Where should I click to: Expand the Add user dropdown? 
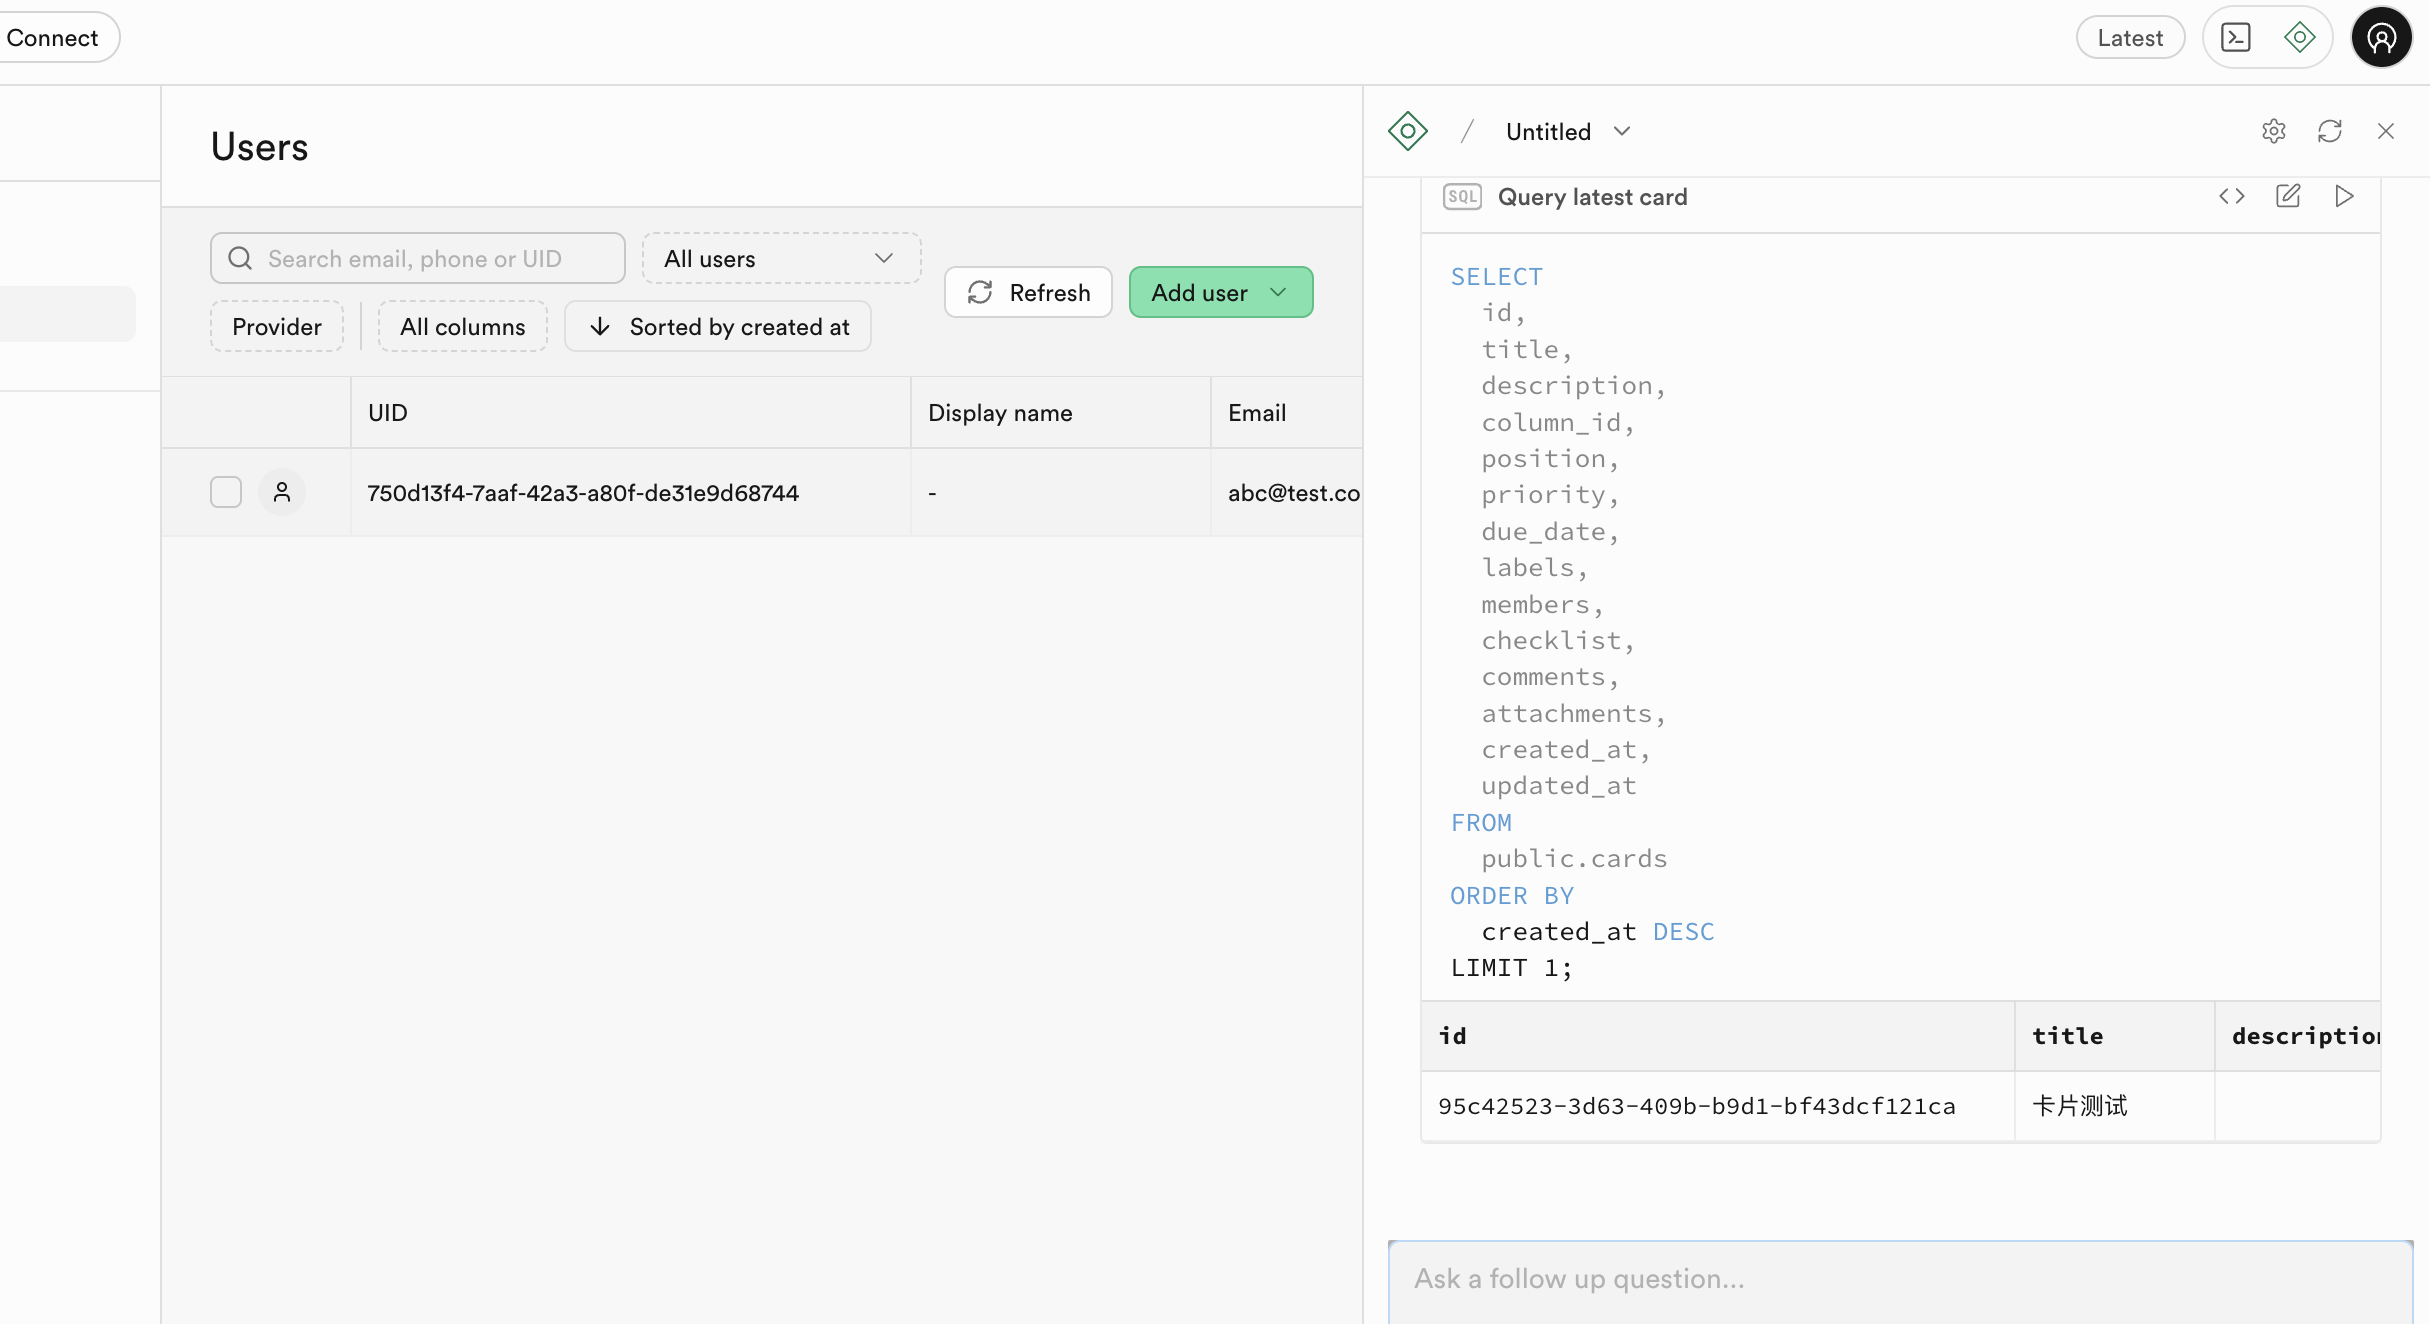(1278, 292)
